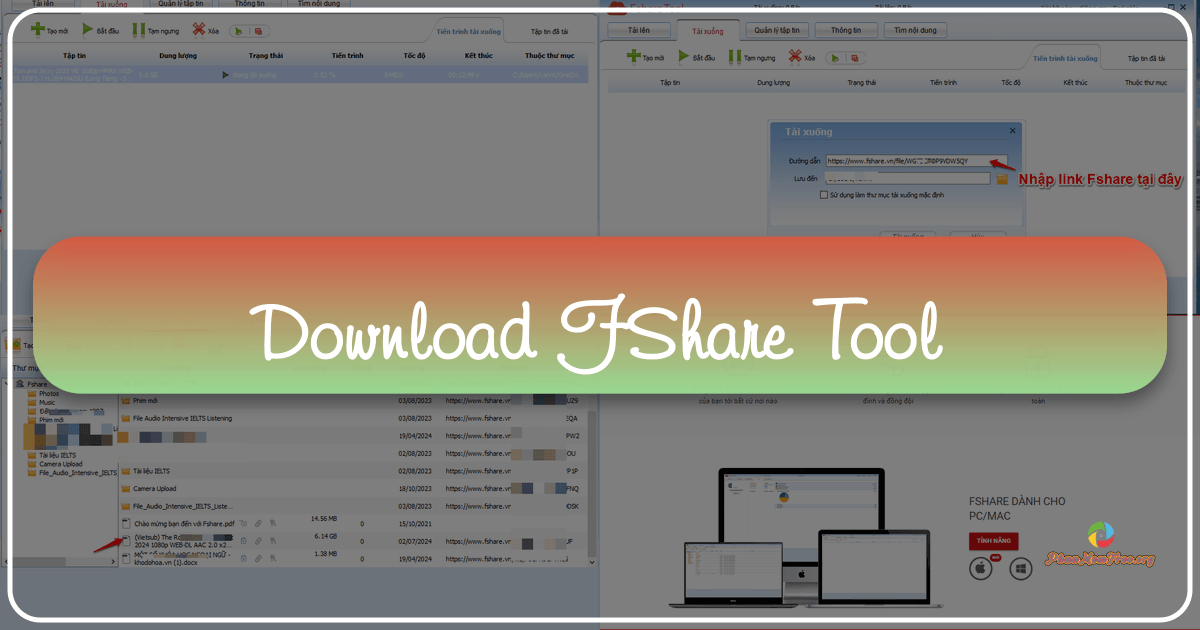Select the Bắt đầu play icon
The height and width of the screenshot is (630, 1200).
tap(88, 29)
